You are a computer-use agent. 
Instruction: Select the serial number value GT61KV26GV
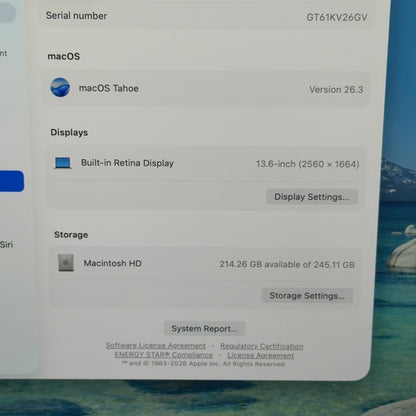click(337, 17)
